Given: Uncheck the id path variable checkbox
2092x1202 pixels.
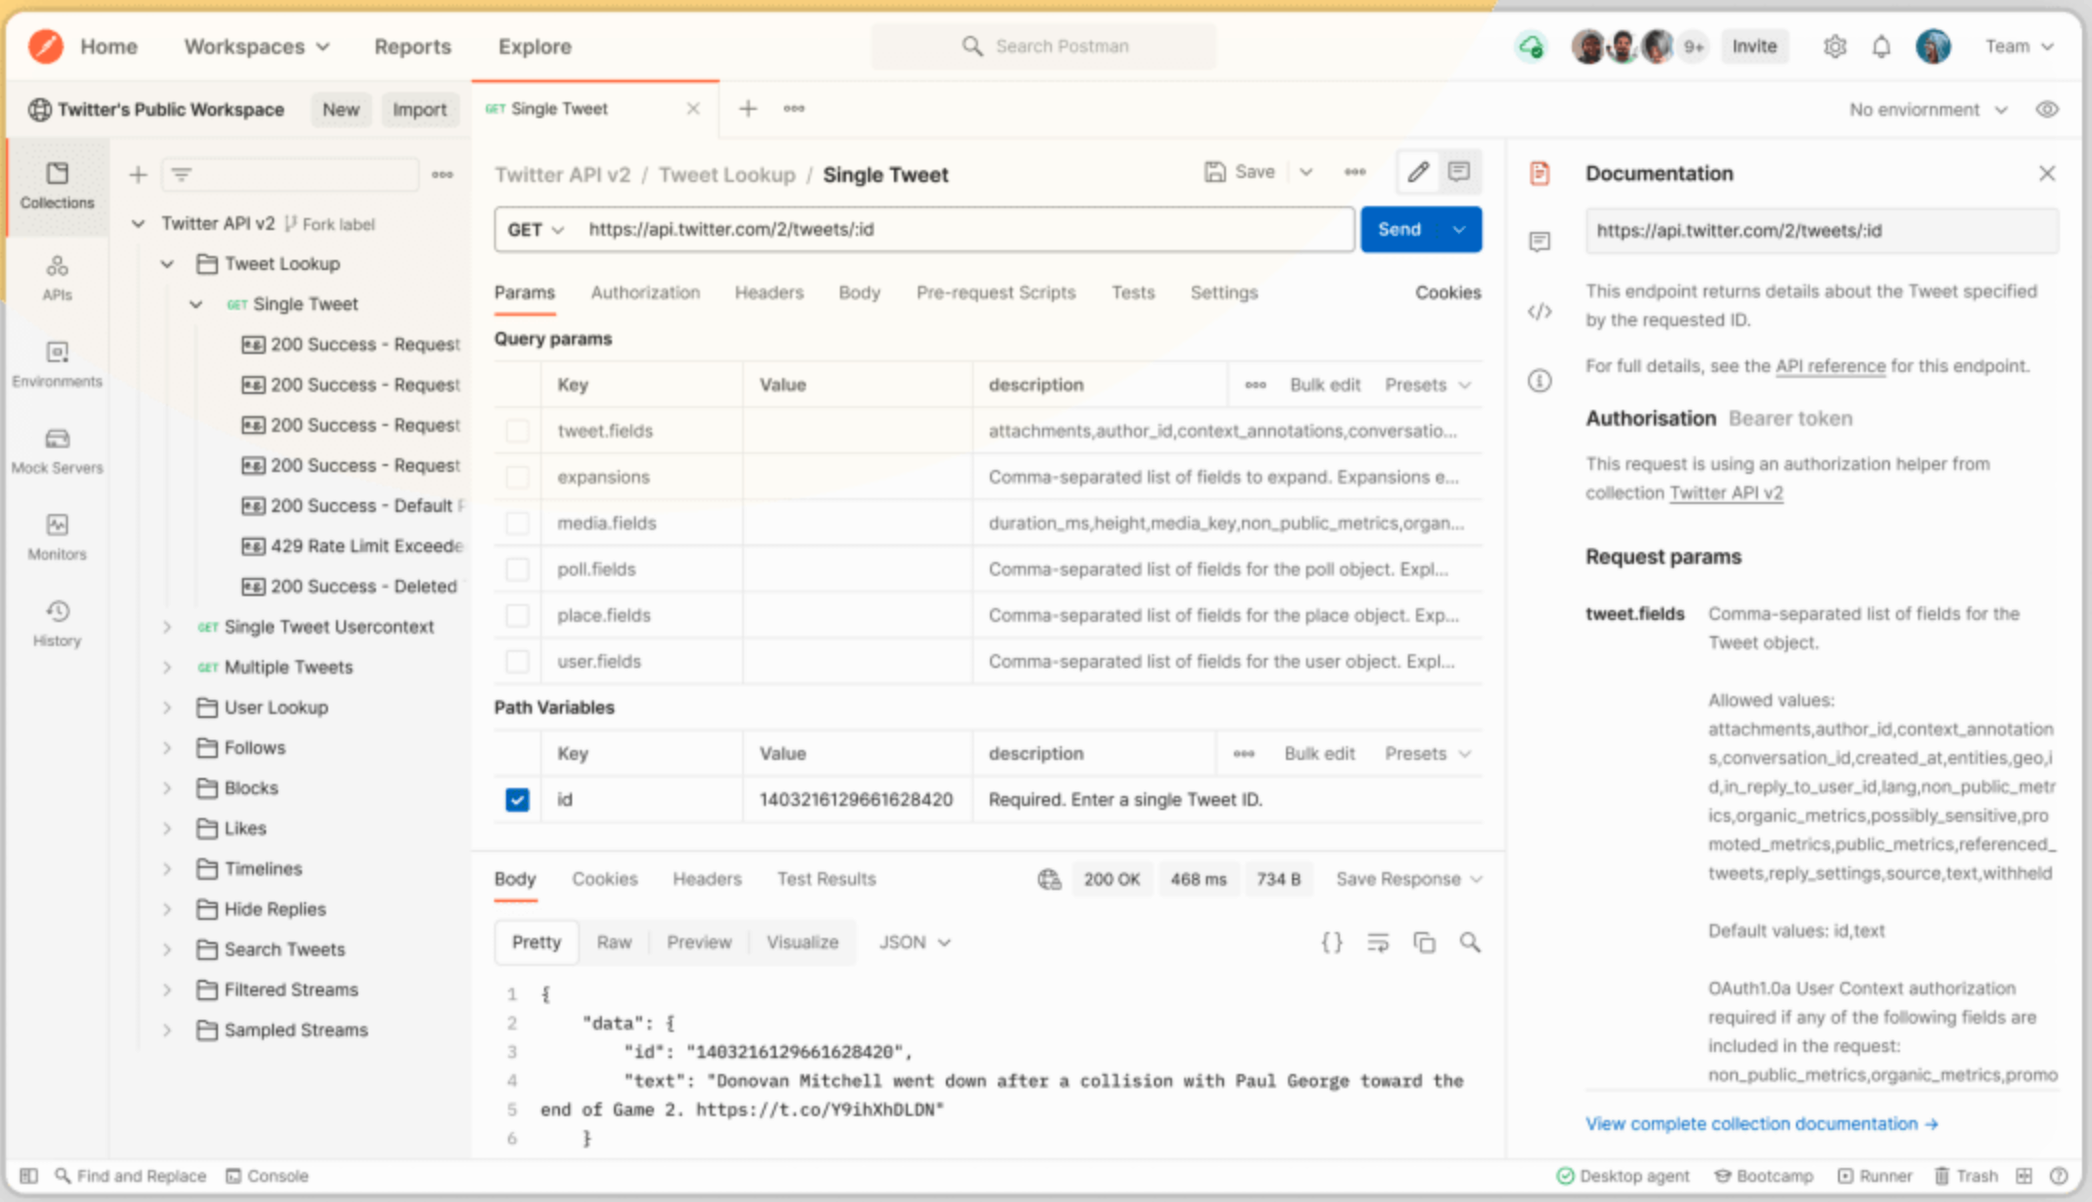Looking at the screenshot, I should click(517, 799).
